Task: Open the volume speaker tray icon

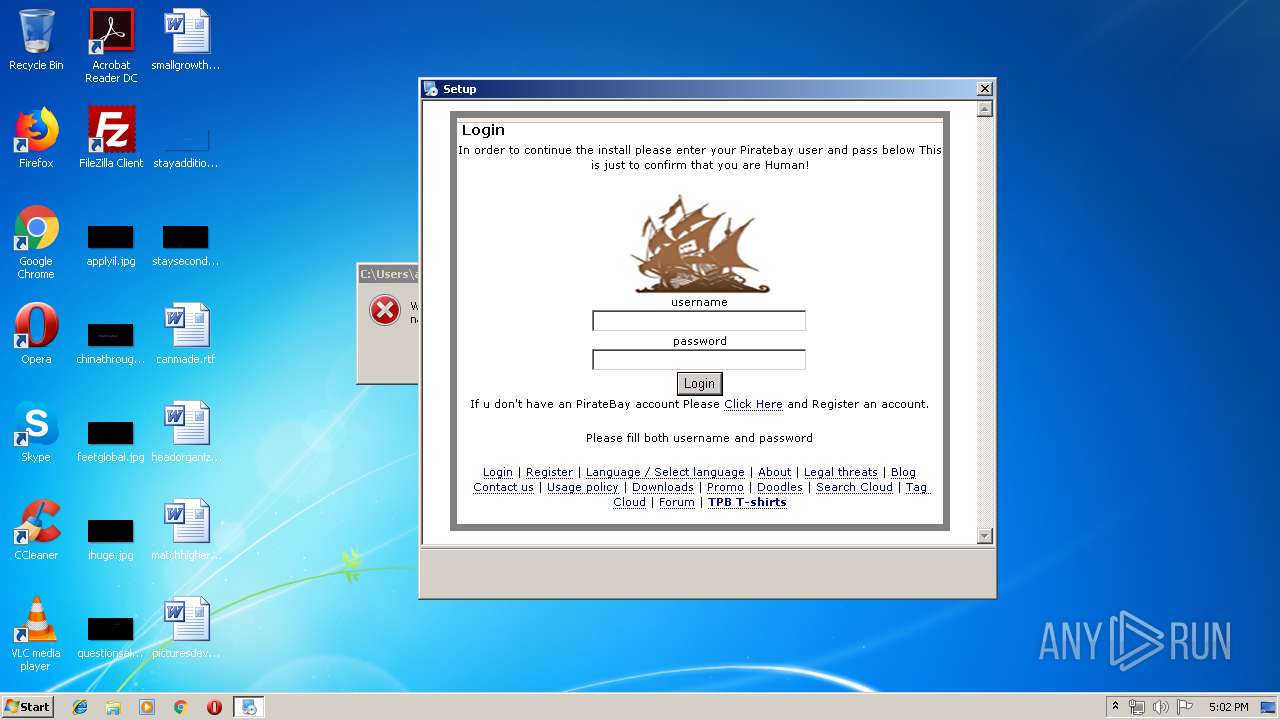Action: point(1161,707)
